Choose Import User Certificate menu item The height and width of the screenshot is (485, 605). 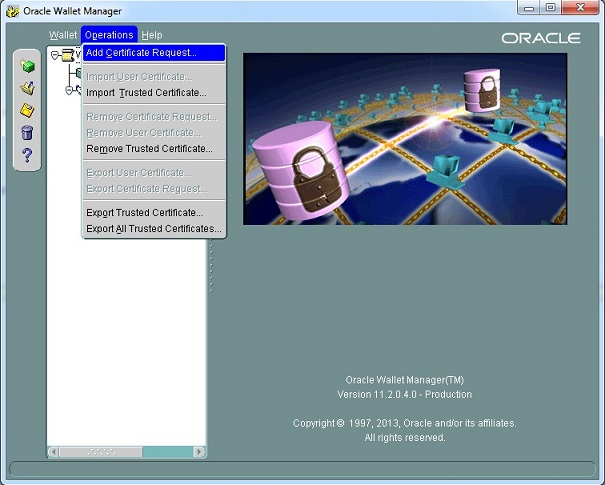tap(154, 77)
